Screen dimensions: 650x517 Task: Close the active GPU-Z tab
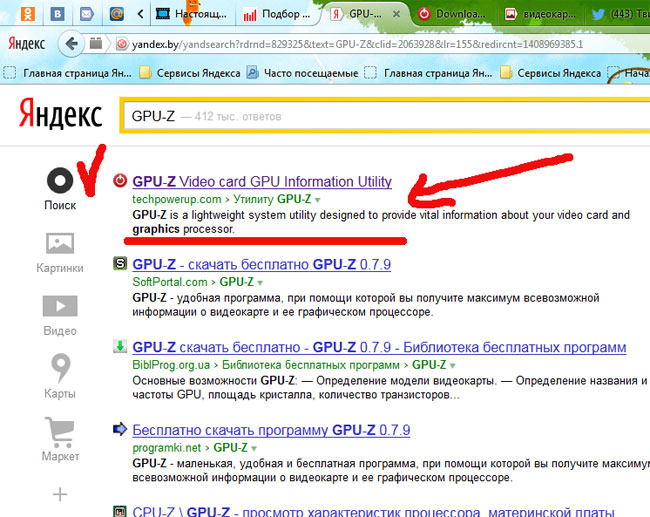pos(396,14)
